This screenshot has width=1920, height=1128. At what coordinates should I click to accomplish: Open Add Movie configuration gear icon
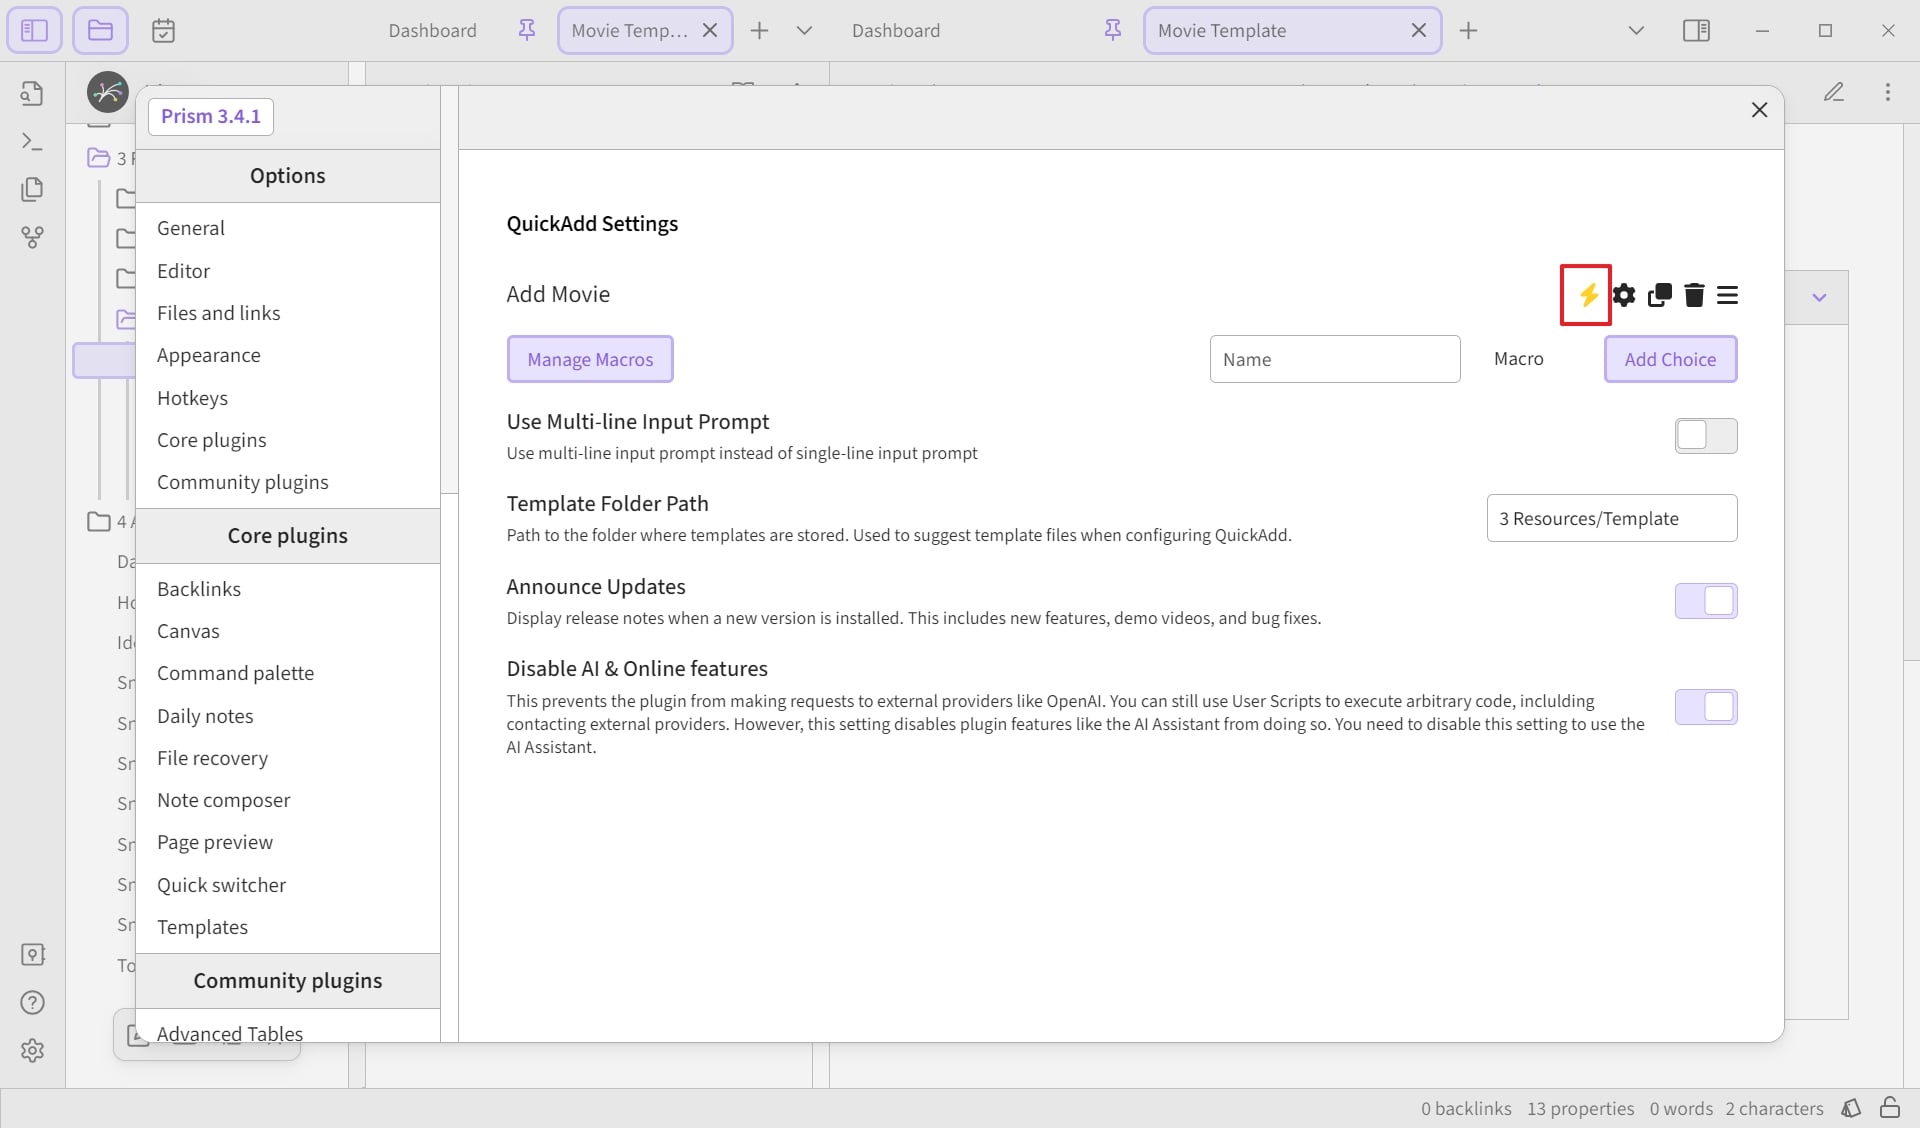pos(1624,295)
